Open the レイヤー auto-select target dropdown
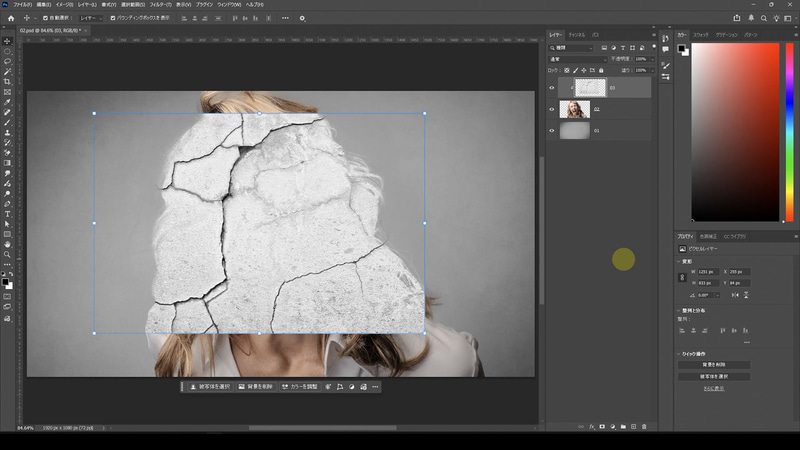Viewport: 800px width, 450px height. click(89, 18)
